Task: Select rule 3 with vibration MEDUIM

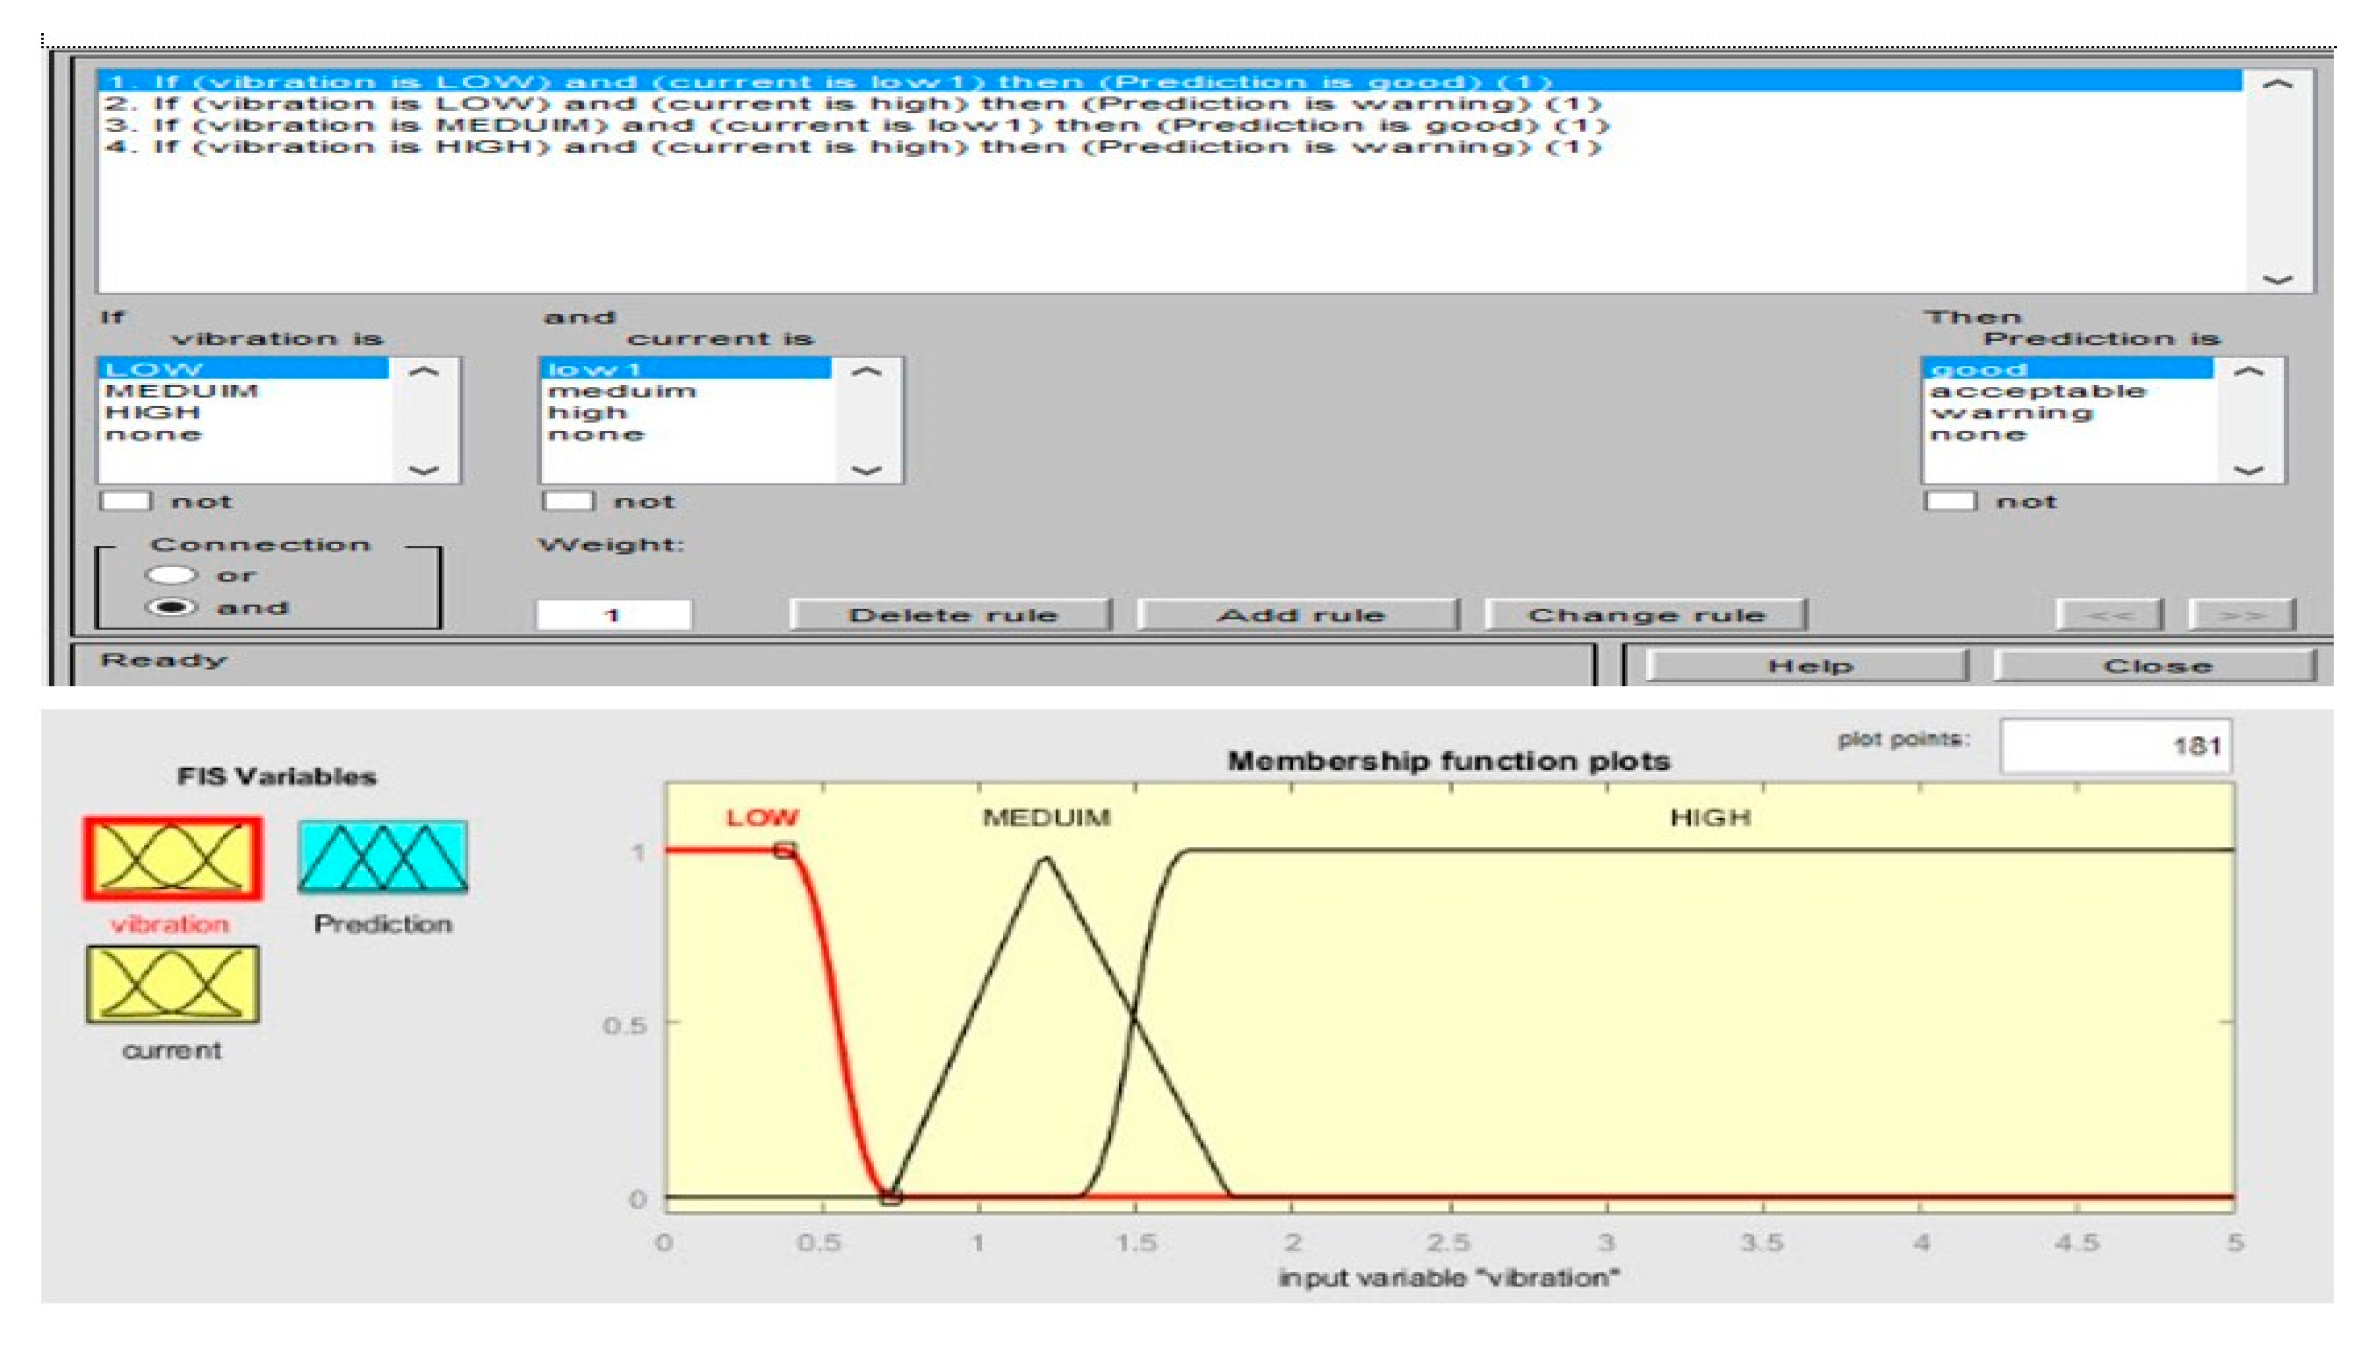Action: (855, 126)
